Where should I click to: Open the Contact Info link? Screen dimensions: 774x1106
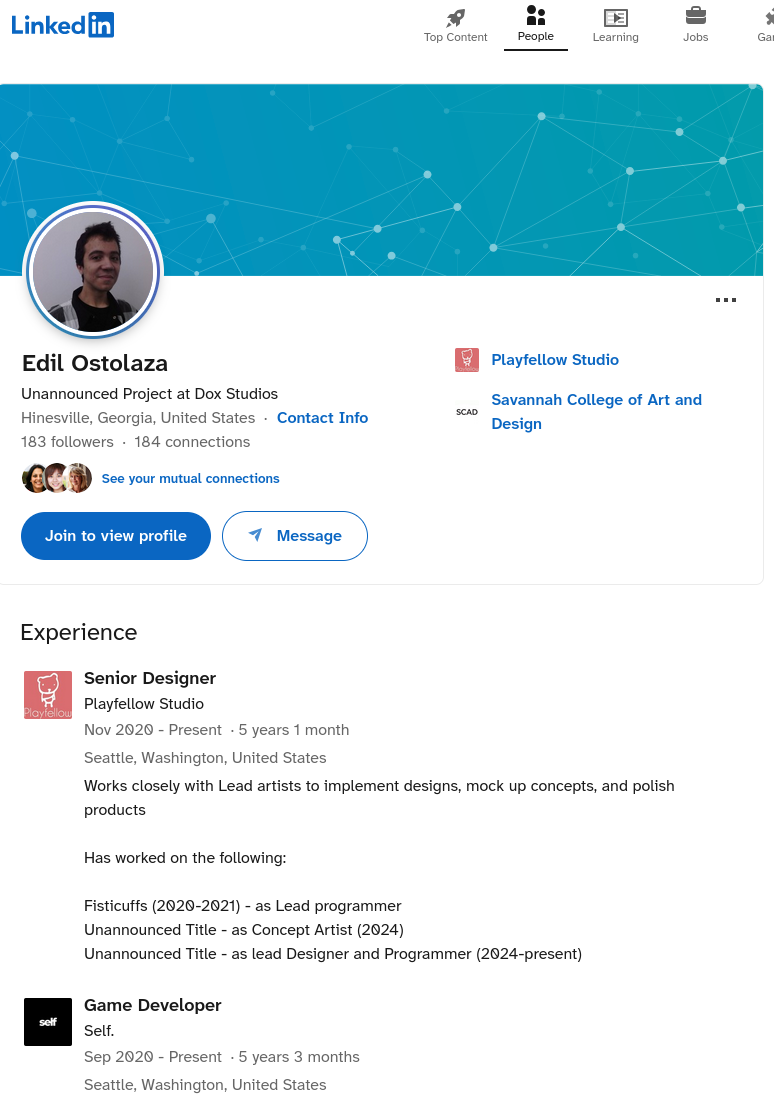click(x=322, y=418)
